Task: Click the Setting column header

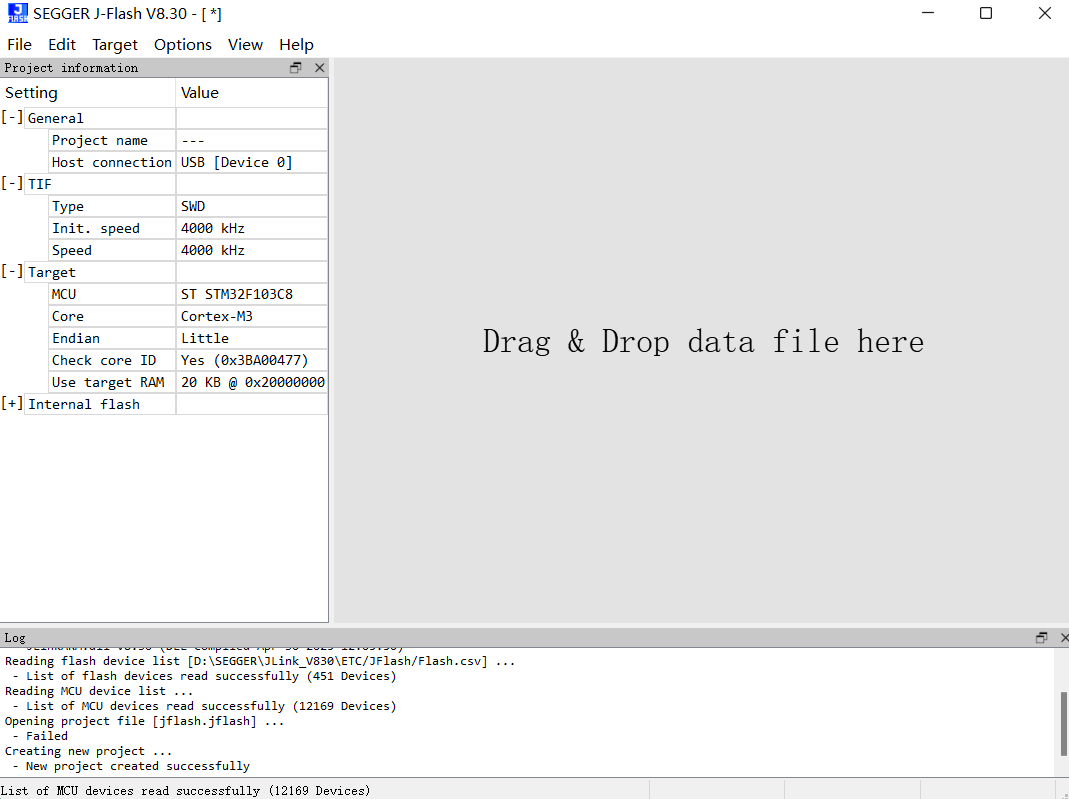Action: (88, 93)
